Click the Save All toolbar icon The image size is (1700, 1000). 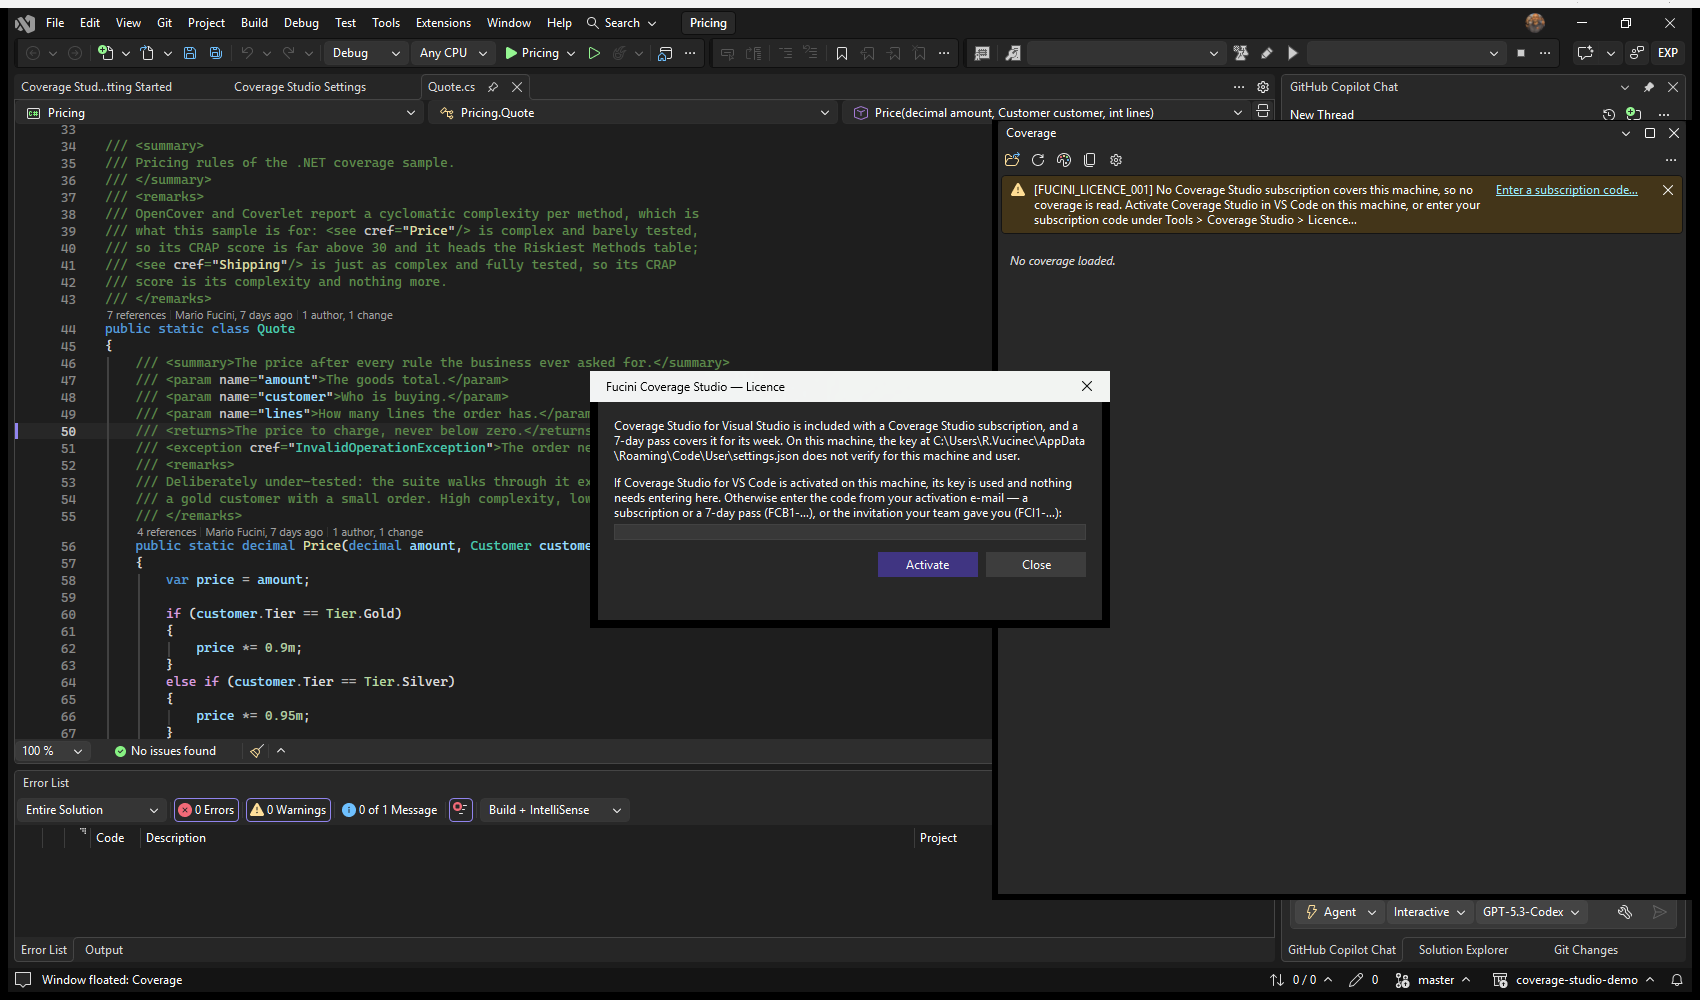coord(215,53)
